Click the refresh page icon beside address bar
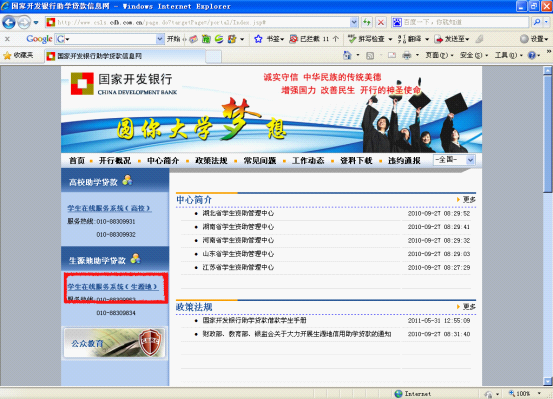 click(x=367, y=22)
